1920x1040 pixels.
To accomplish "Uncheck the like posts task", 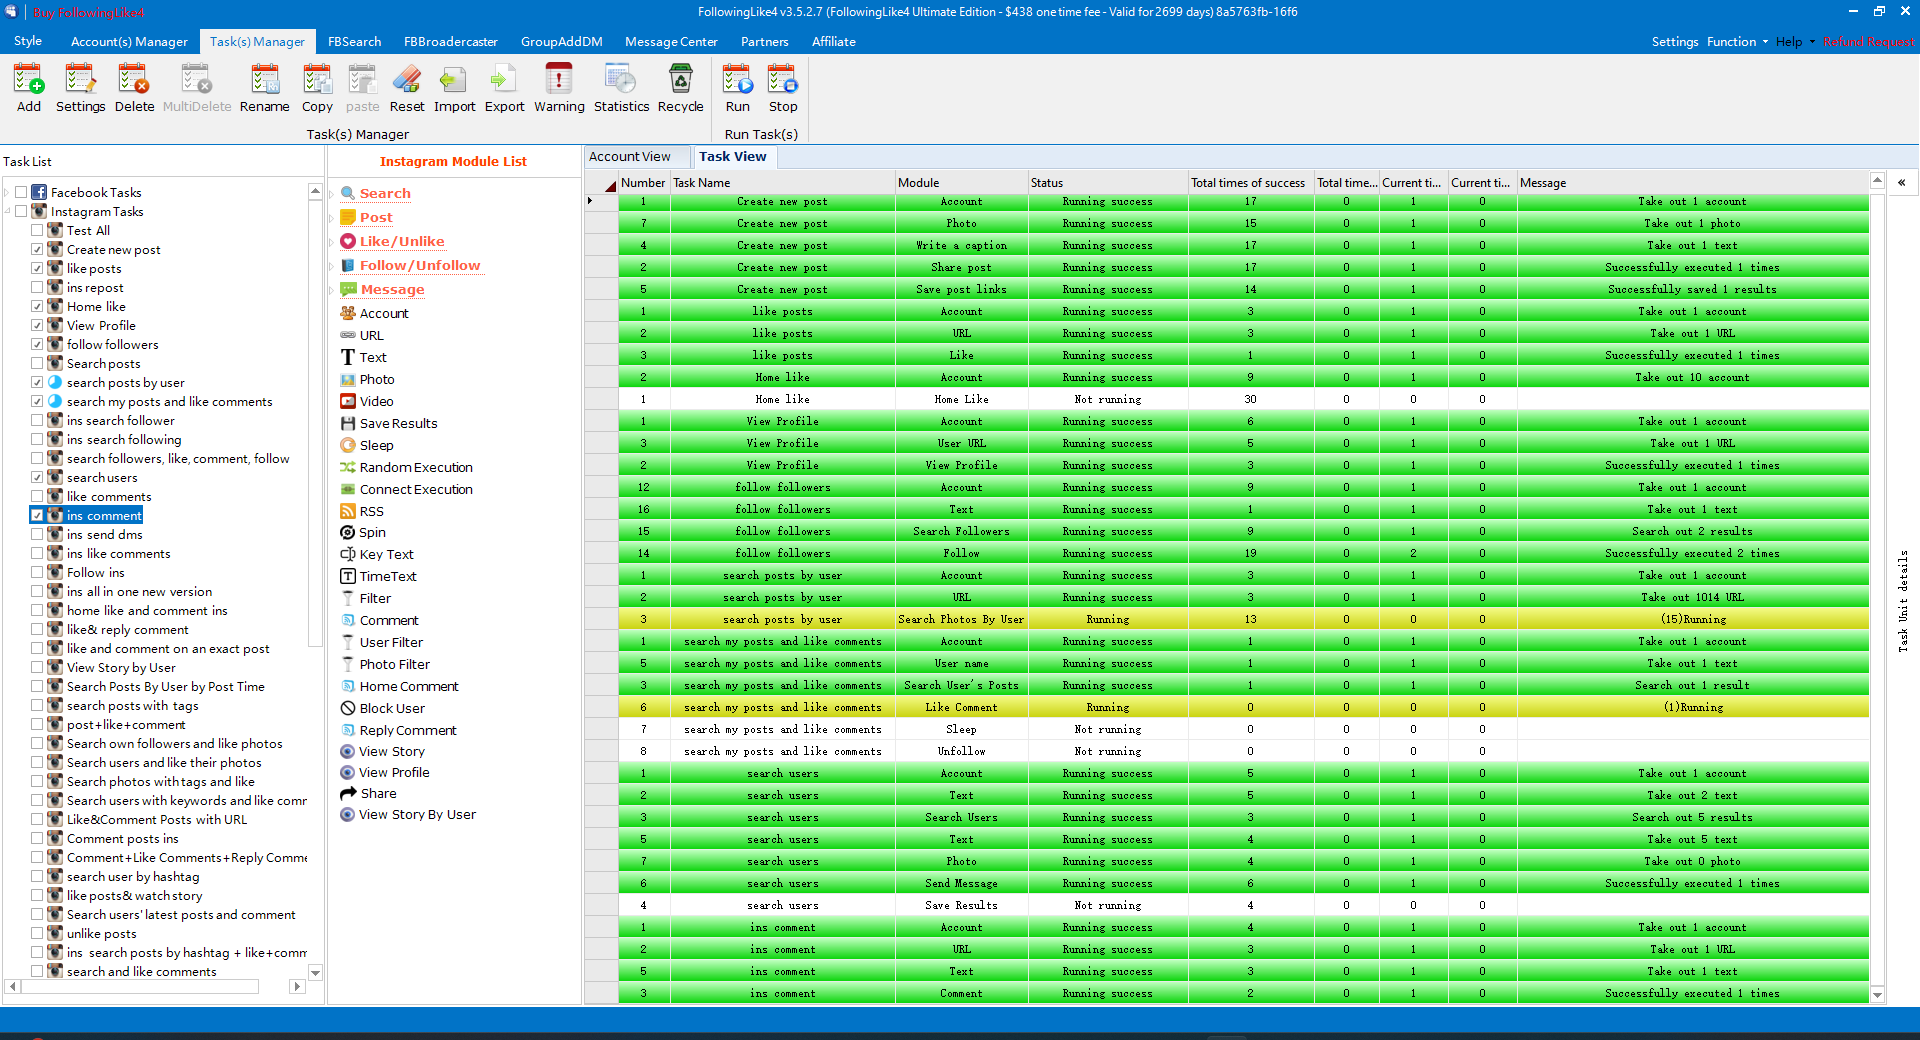I will tap(37, 268).
